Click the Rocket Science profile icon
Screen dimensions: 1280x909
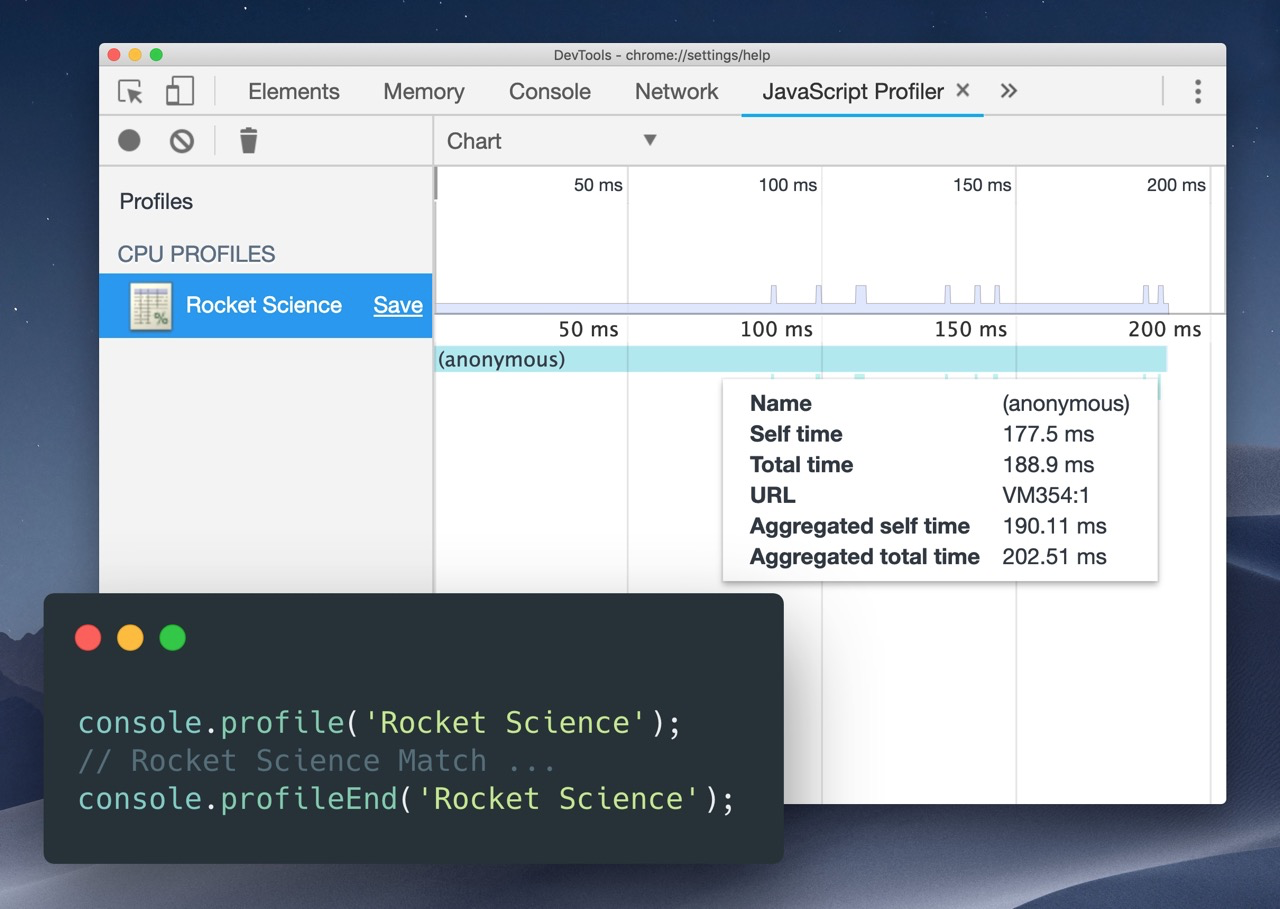pyautogui.click(x=151, y=306)
